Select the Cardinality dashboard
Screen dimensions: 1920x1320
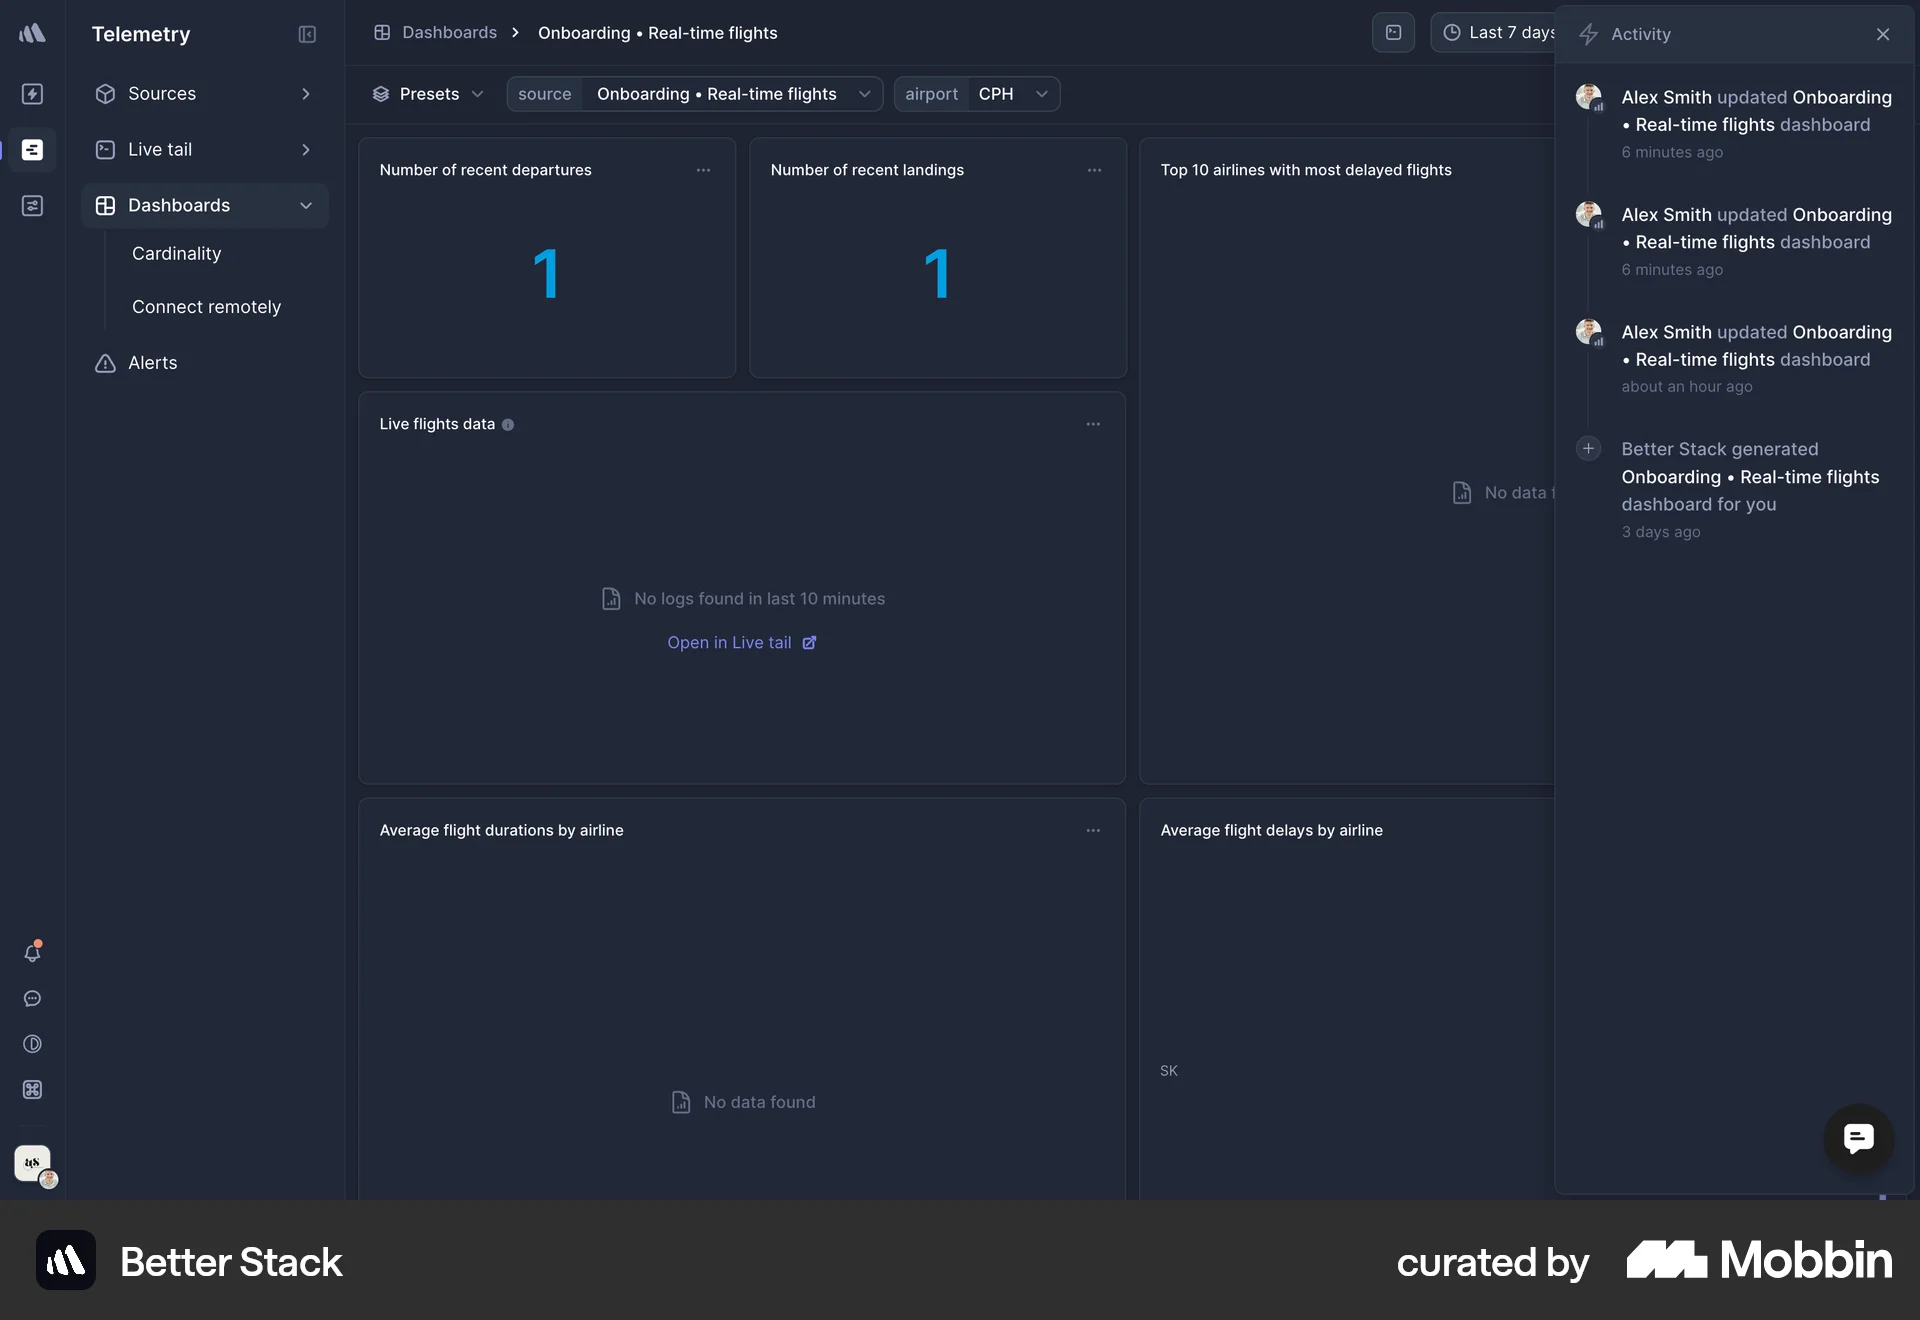177,254
